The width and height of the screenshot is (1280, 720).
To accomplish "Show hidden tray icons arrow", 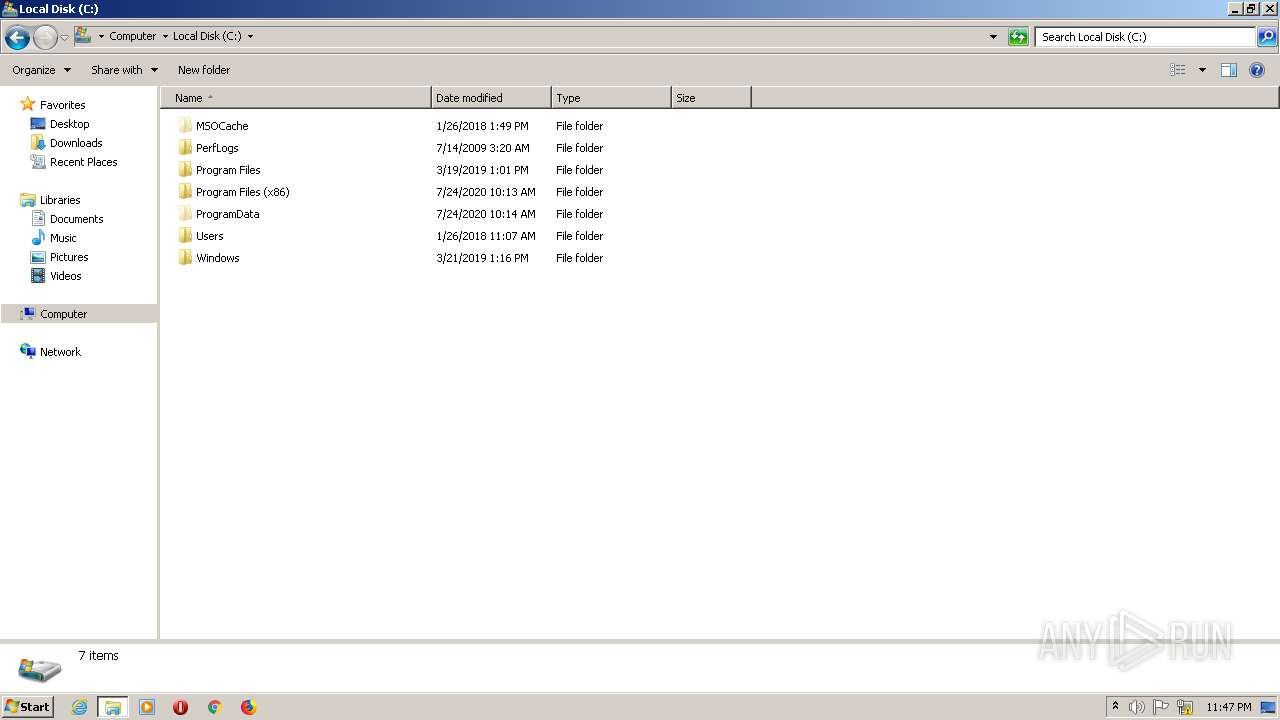I will (x=1115, y=707).
